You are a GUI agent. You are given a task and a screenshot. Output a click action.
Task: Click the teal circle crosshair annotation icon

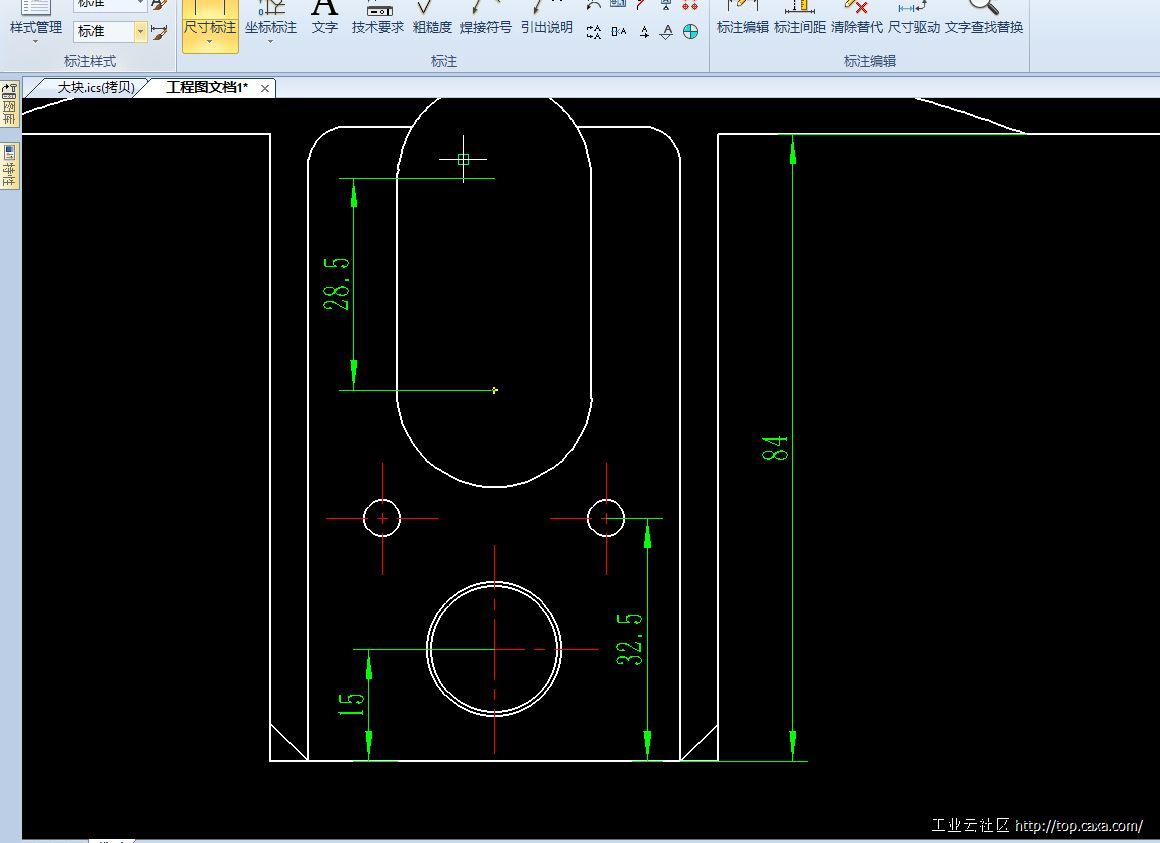click(x=690, y=32)
